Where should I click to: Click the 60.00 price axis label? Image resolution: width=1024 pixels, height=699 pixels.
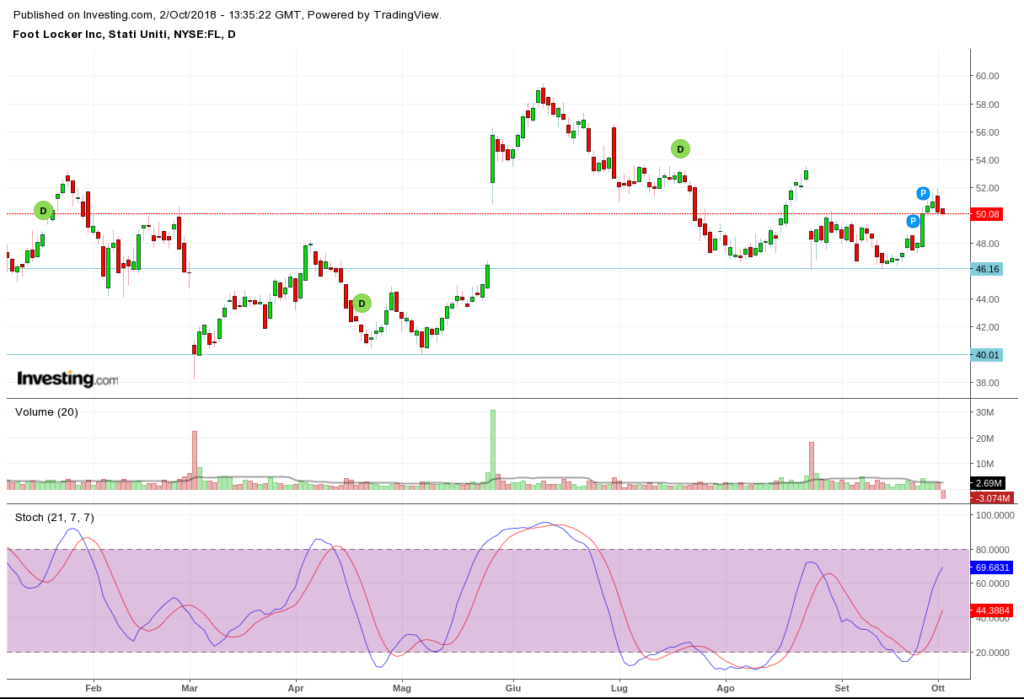click(987, 76)
